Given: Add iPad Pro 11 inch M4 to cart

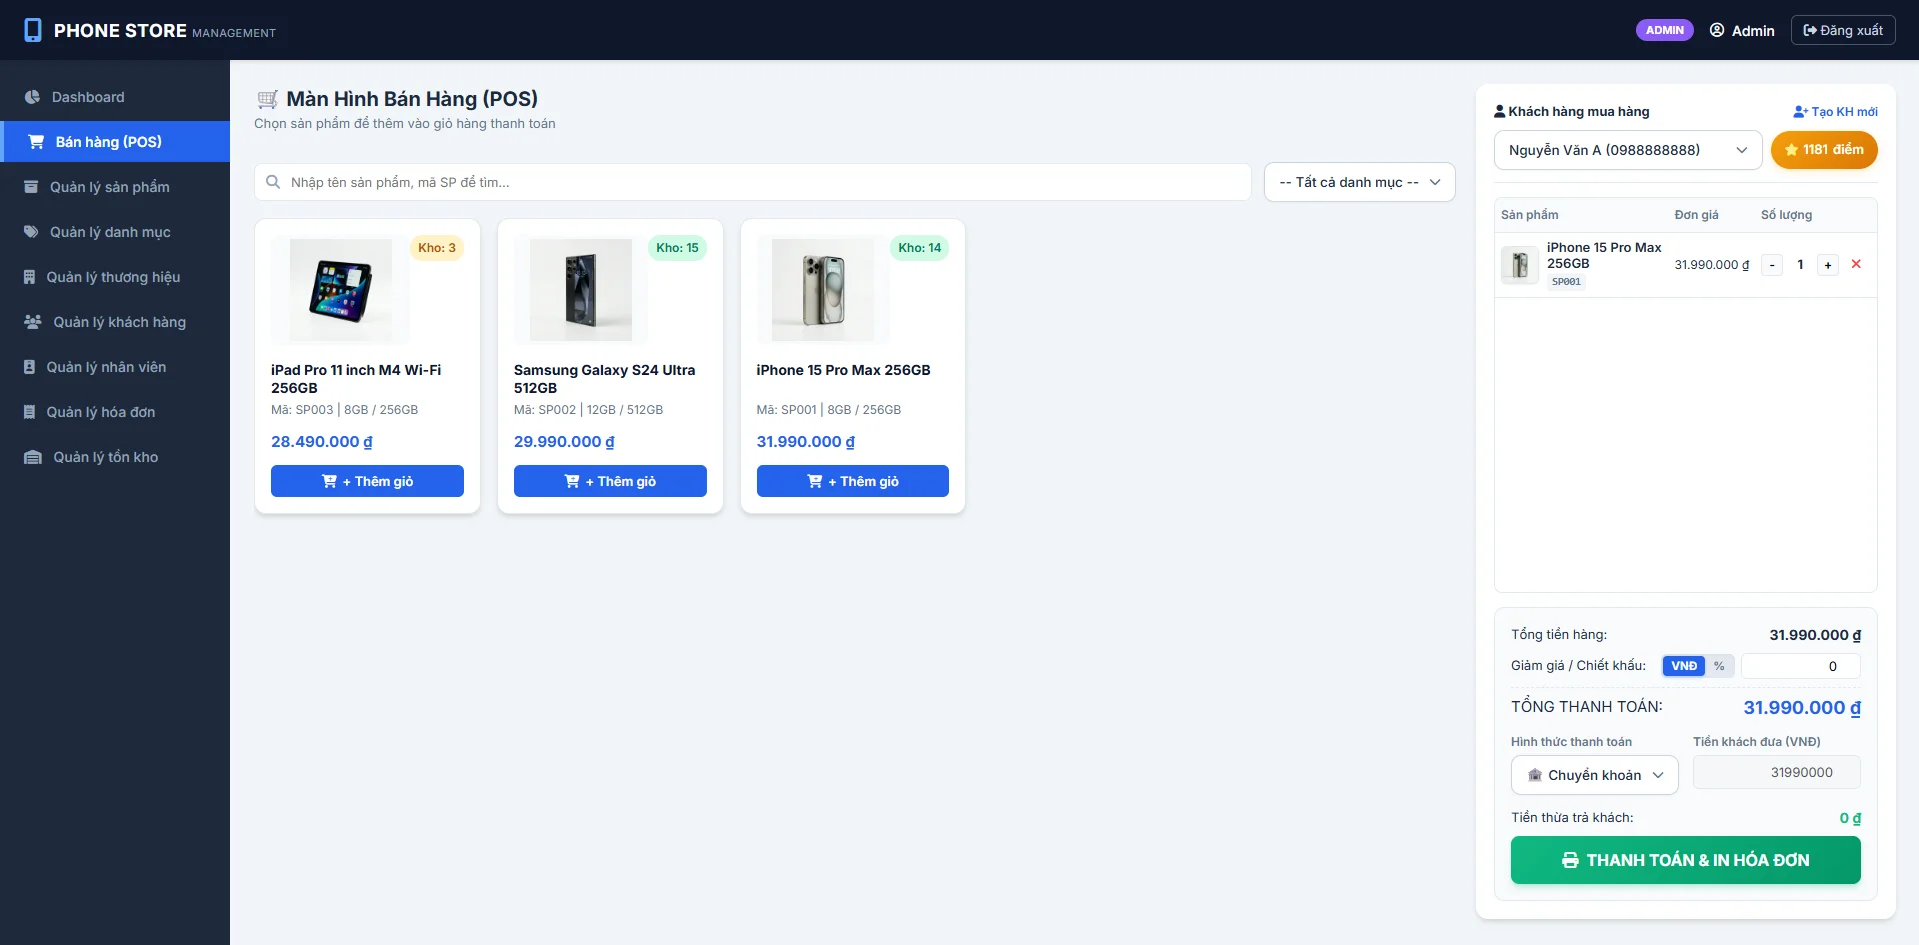Looking at the screenshot, I should click(x=367, y=481).
